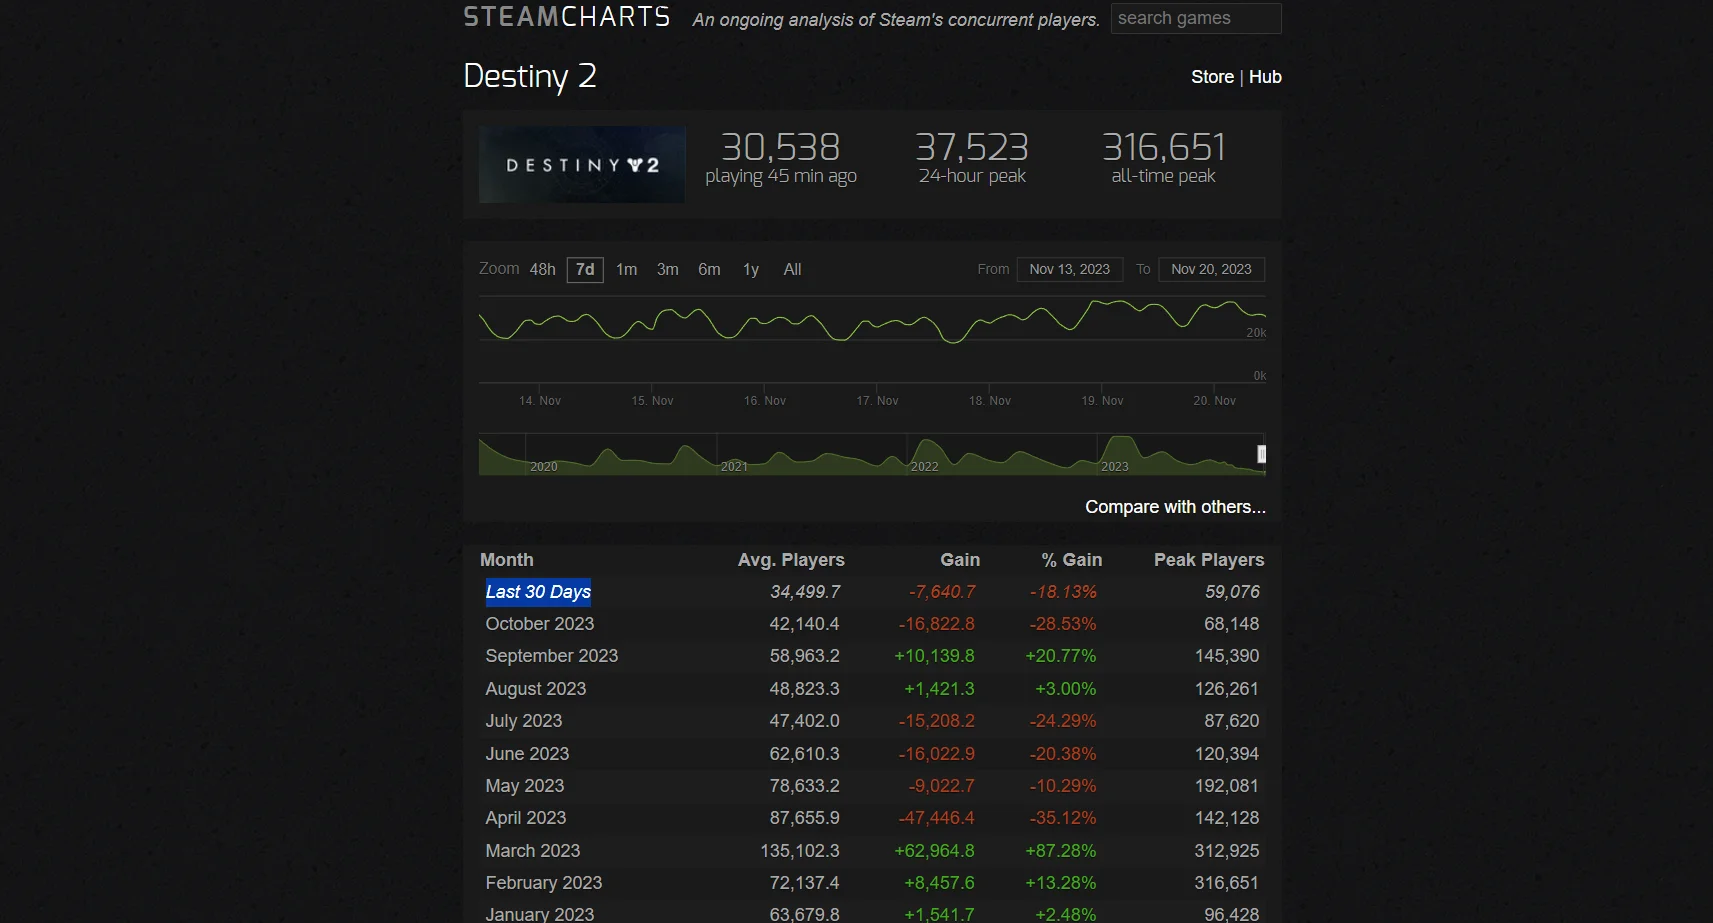Open the Hub link
The width and height of the screenshot is (1713, 923).
pos(1265,77)
